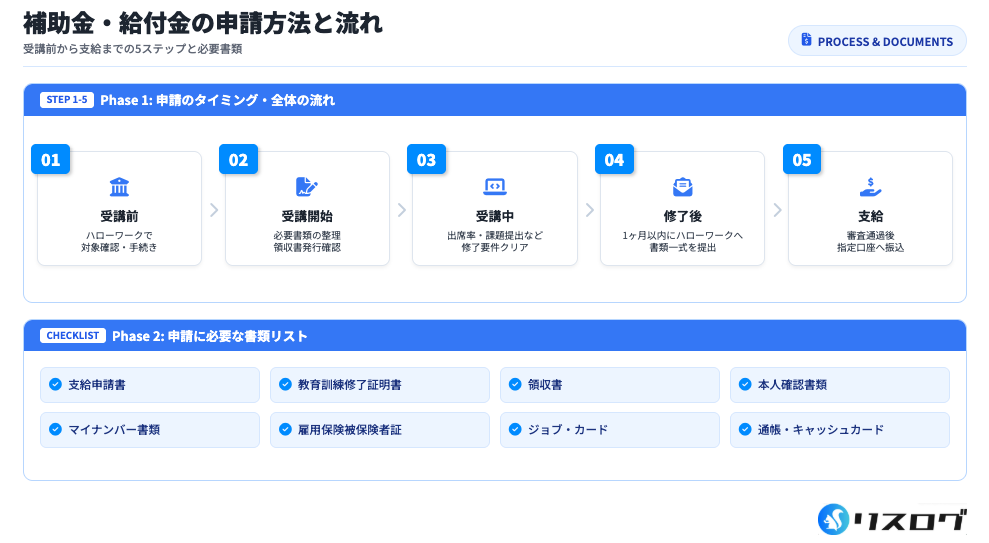Click the document icon in PROCESS & DOCUMENTS badge
The width and height of the screenshot is (989, 543).
pos(806,41)
